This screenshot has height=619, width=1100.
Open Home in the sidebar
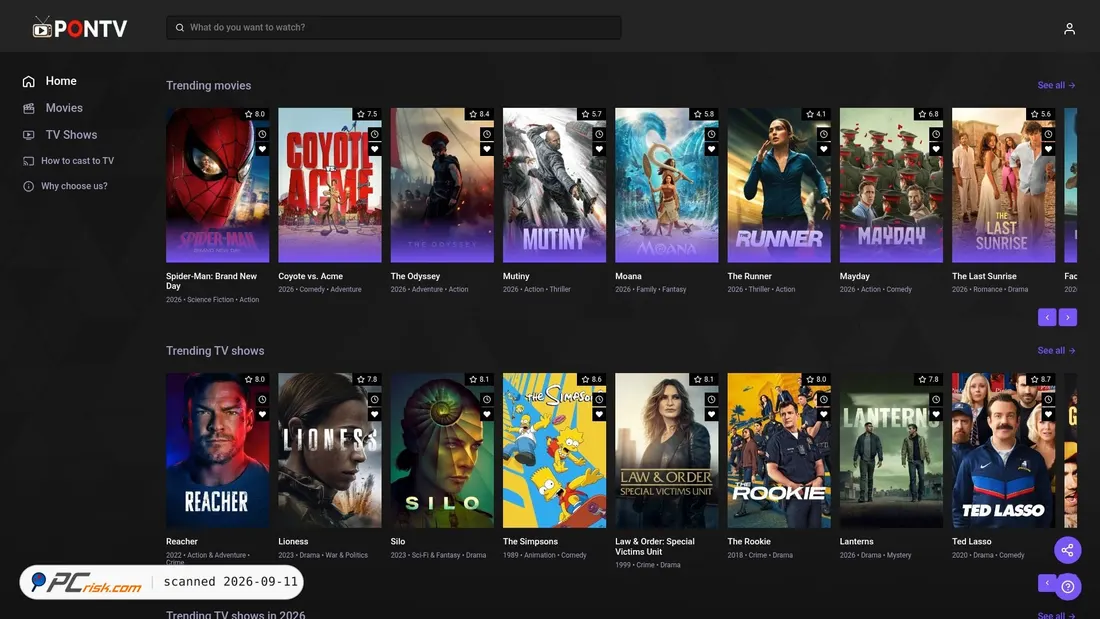tap(61, 81)
